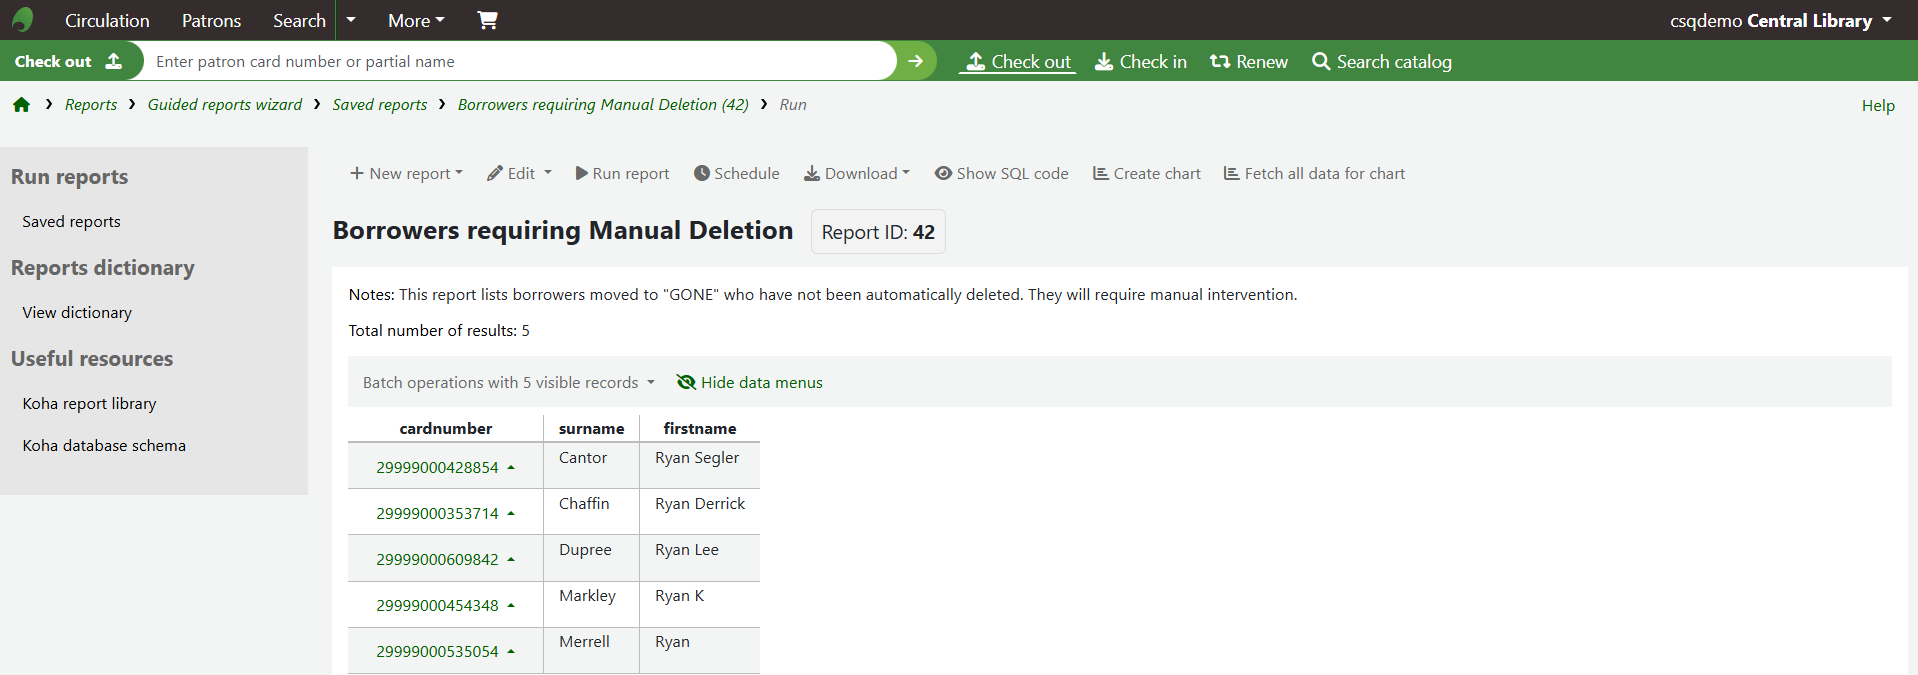1918x675 pixels.
Task: Open the shopping cart icon
Action: coord(487,20)
